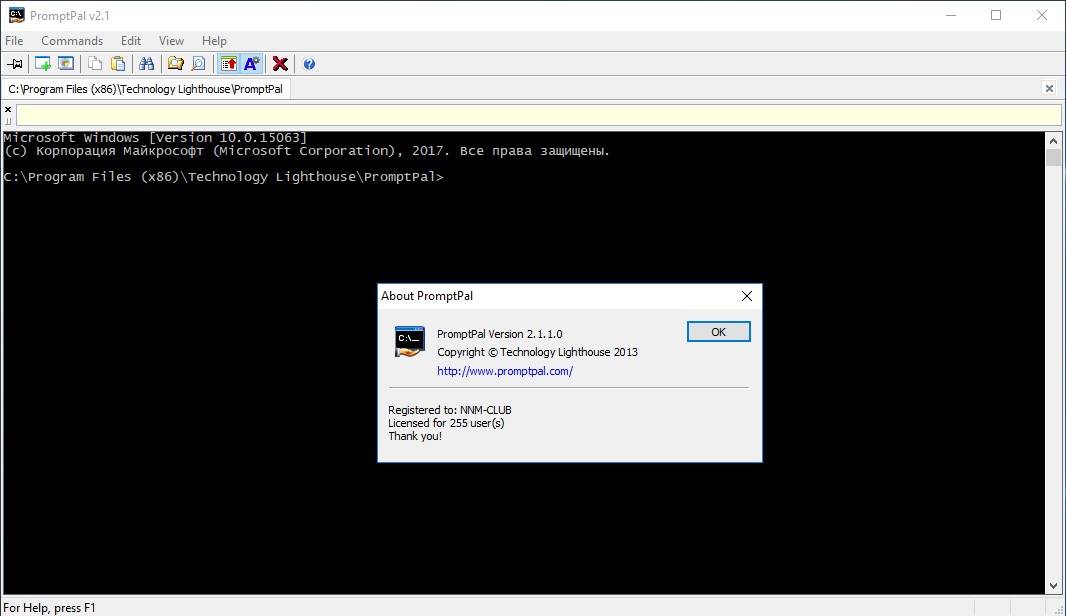The height and width of the screenshot is (616, 1066).
Task: Open the Edit menu
Action: 131,41
